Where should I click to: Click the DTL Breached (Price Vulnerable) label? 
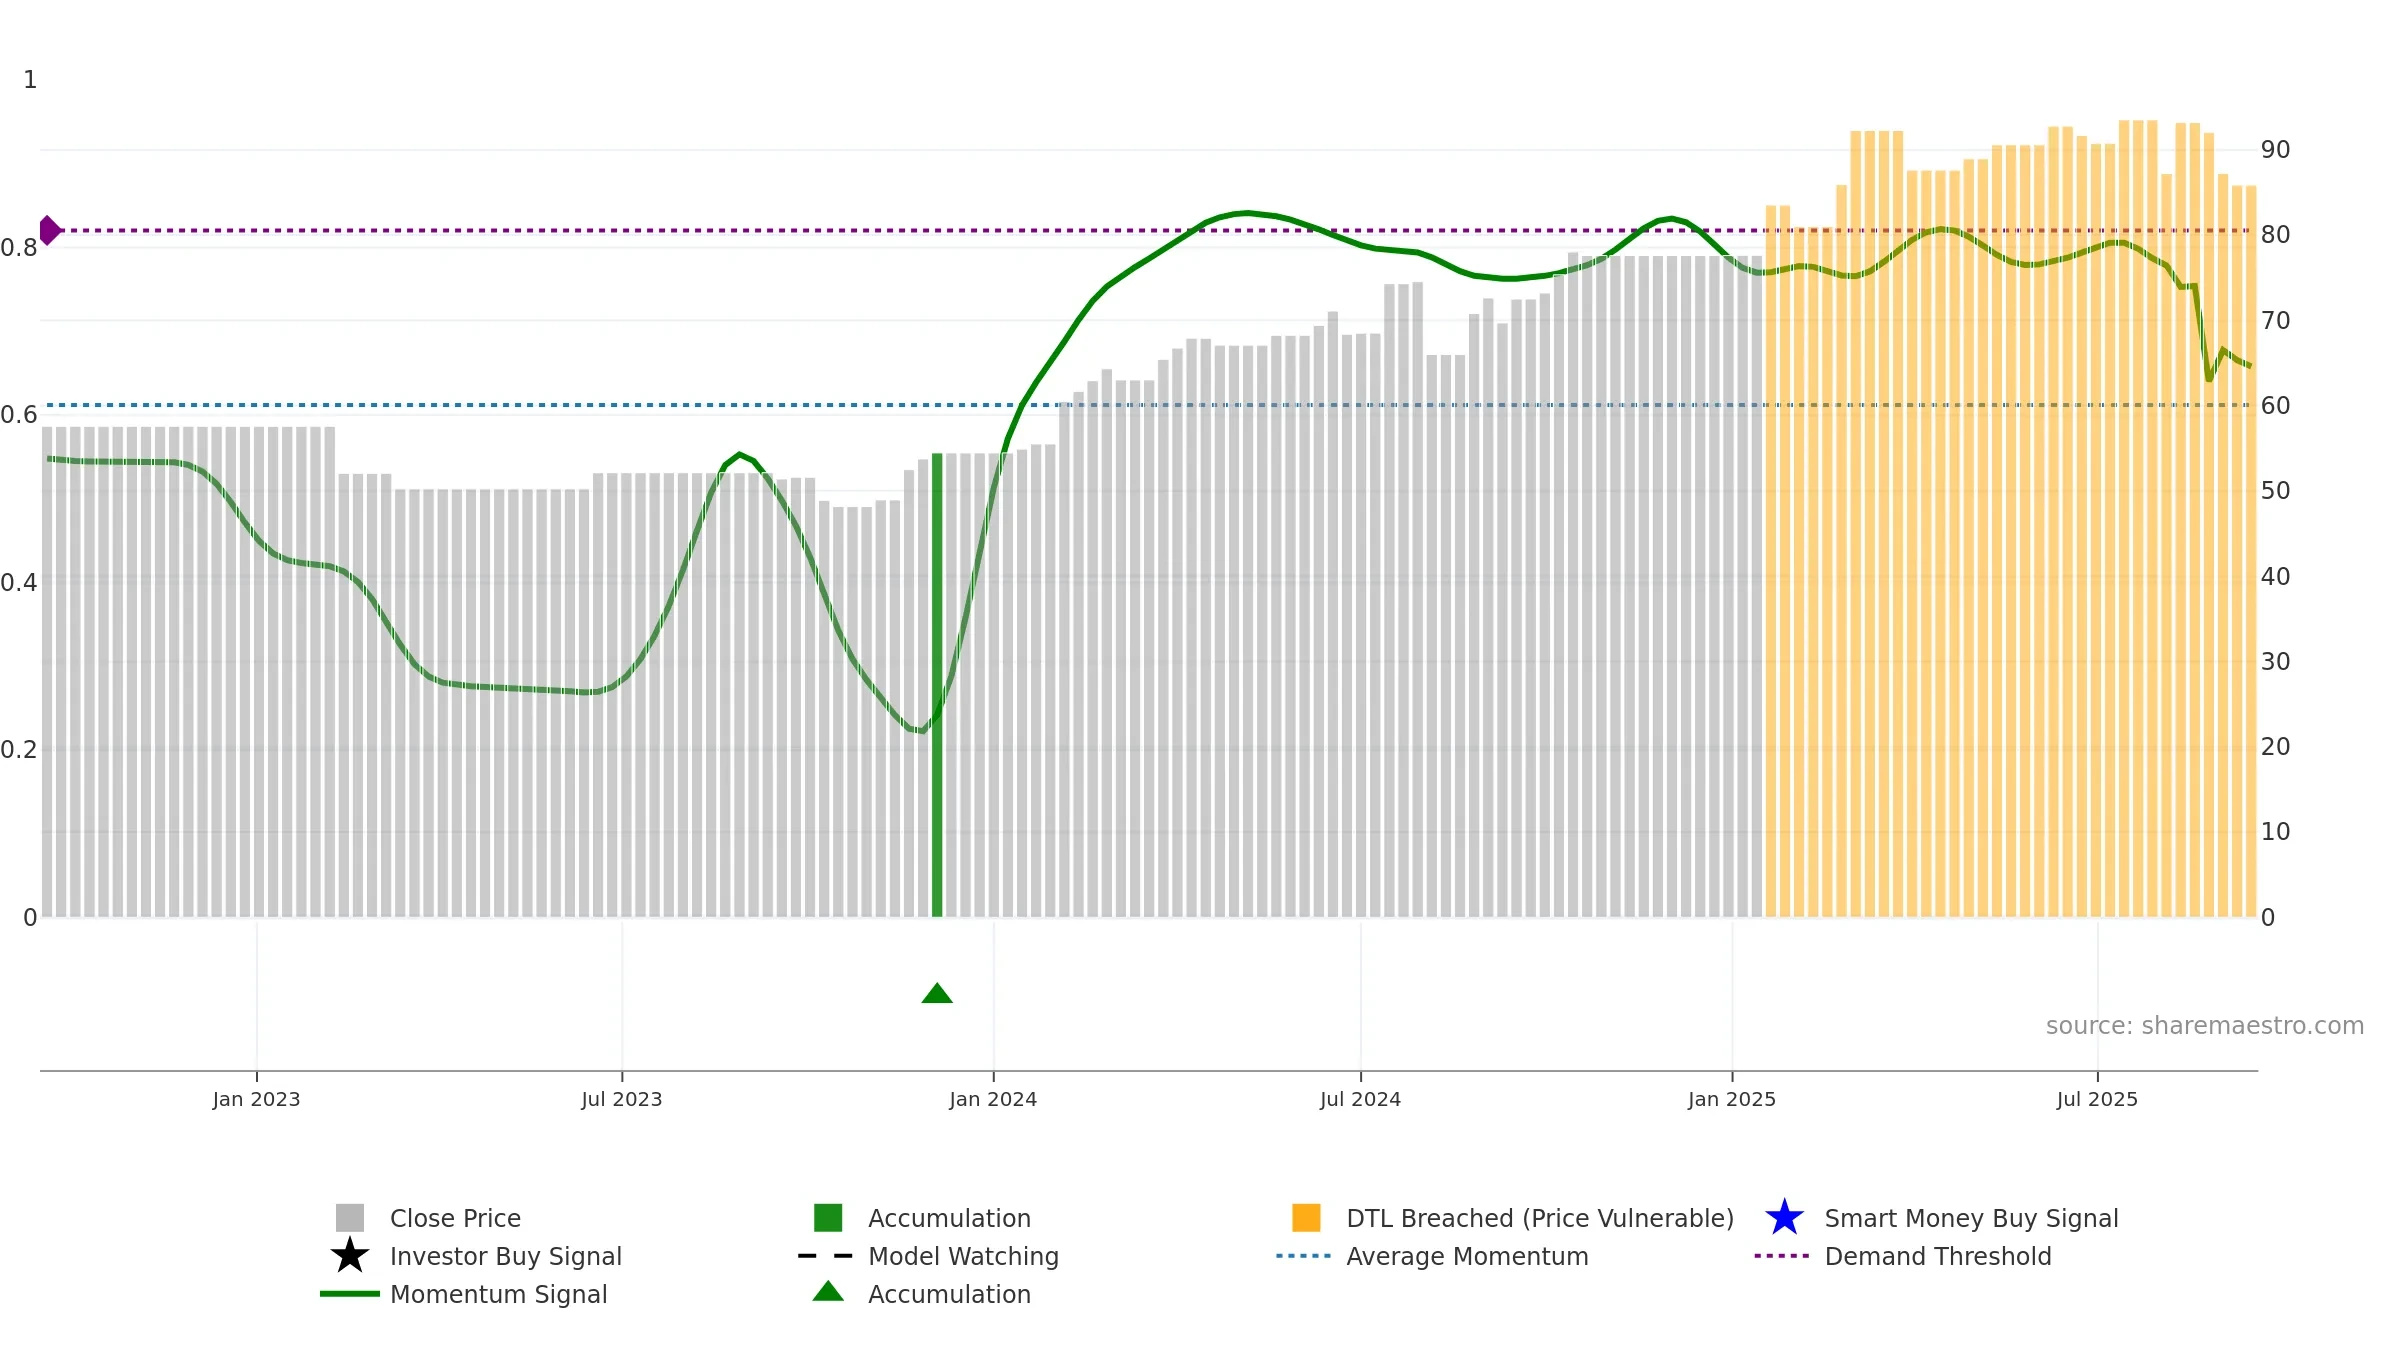click(1540, 1218)
